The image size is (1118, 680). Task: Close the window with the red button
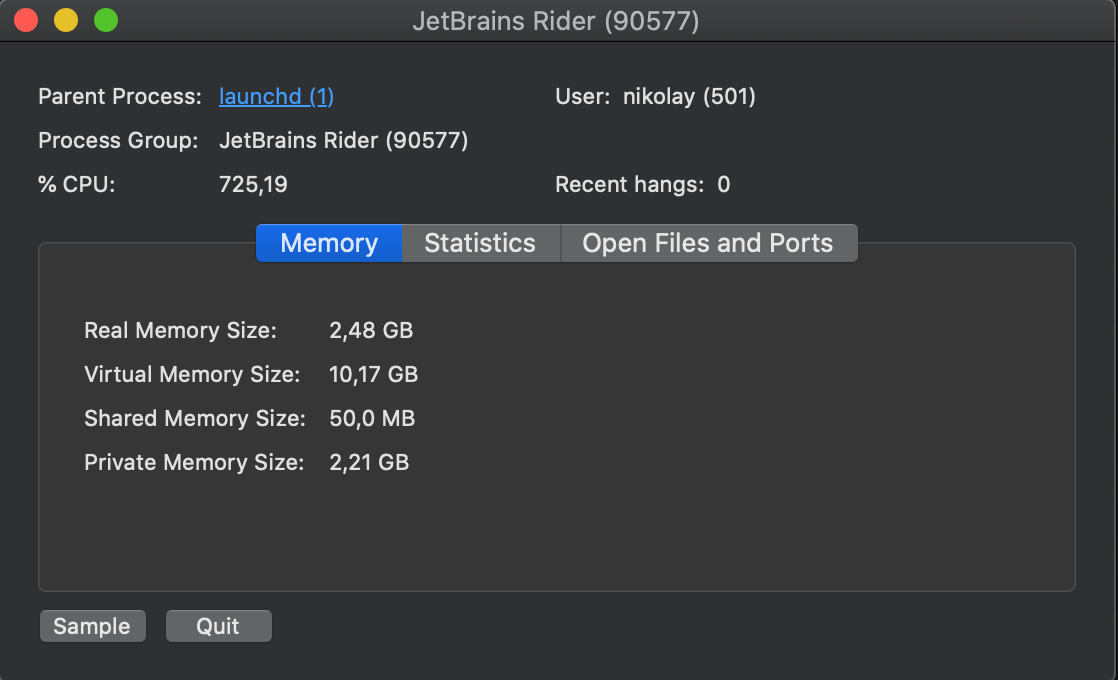(x=26, y=20)
